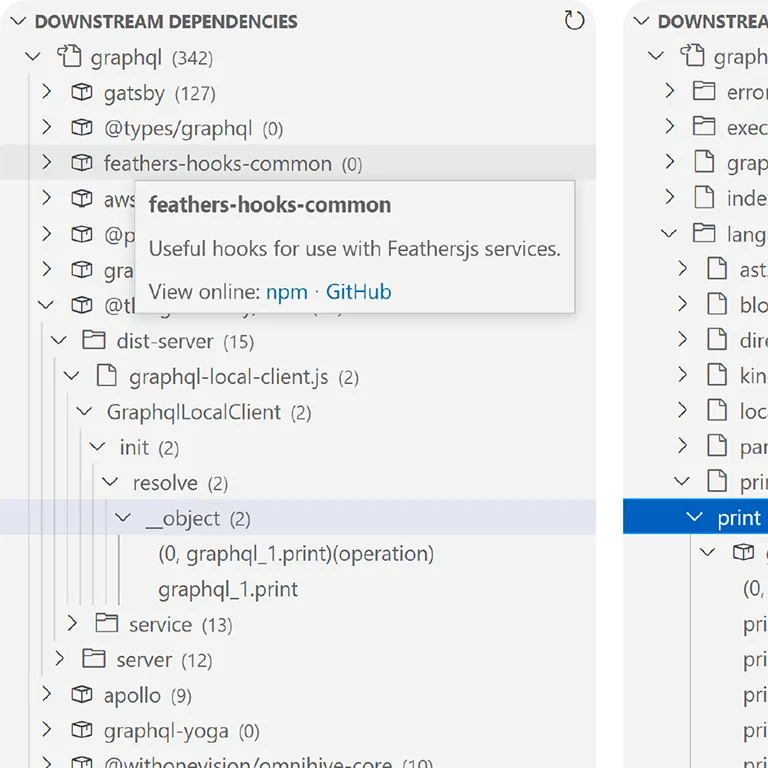The width and height of the screenshot is (768, 768).
Task: Click the feathers-hooks-common package cube icon
Action: (x=82, y=163)
